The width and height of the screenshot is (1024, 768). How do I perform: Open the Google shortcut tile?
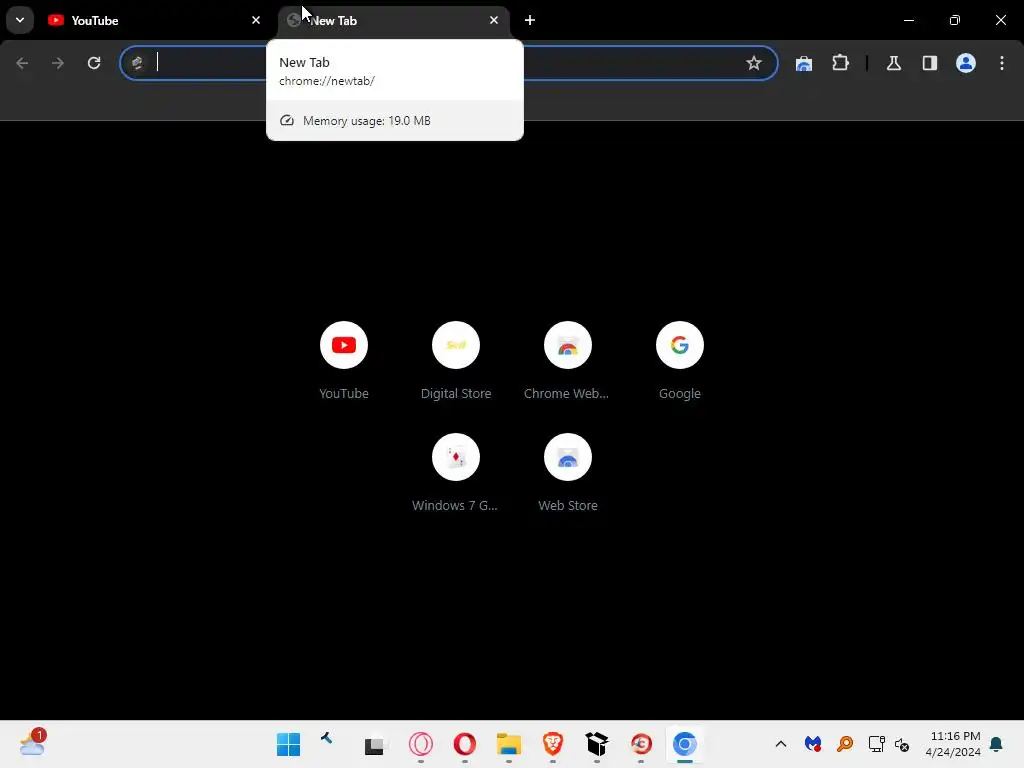[680, 360]
